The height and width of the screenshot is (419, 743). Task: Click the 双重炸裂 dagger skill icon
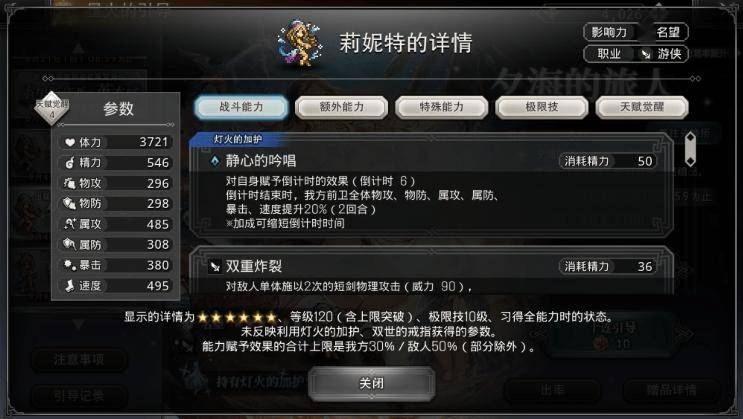[215, 266]
